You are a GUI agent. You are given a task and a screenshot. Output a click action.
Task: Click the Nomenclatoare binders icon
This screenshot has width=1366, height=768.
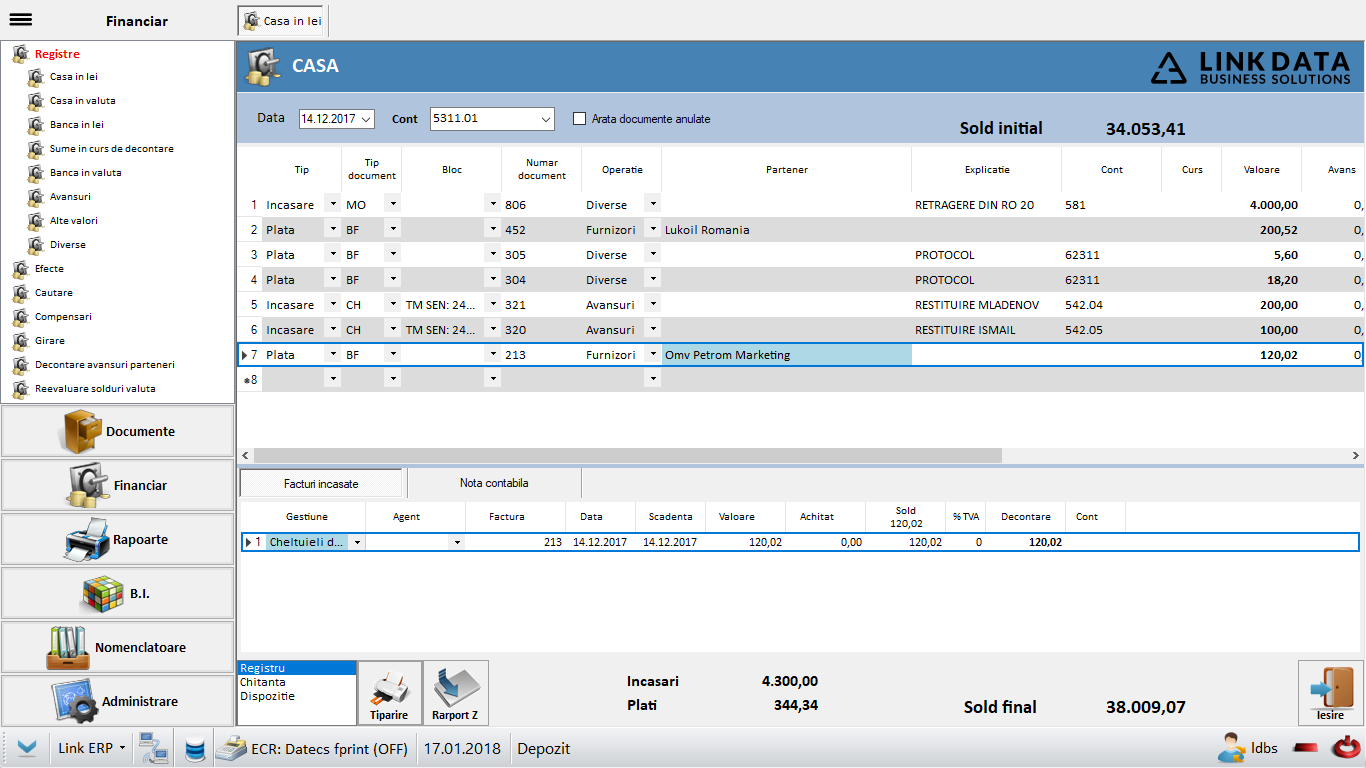pyautogui.click(x=68, y=647)
